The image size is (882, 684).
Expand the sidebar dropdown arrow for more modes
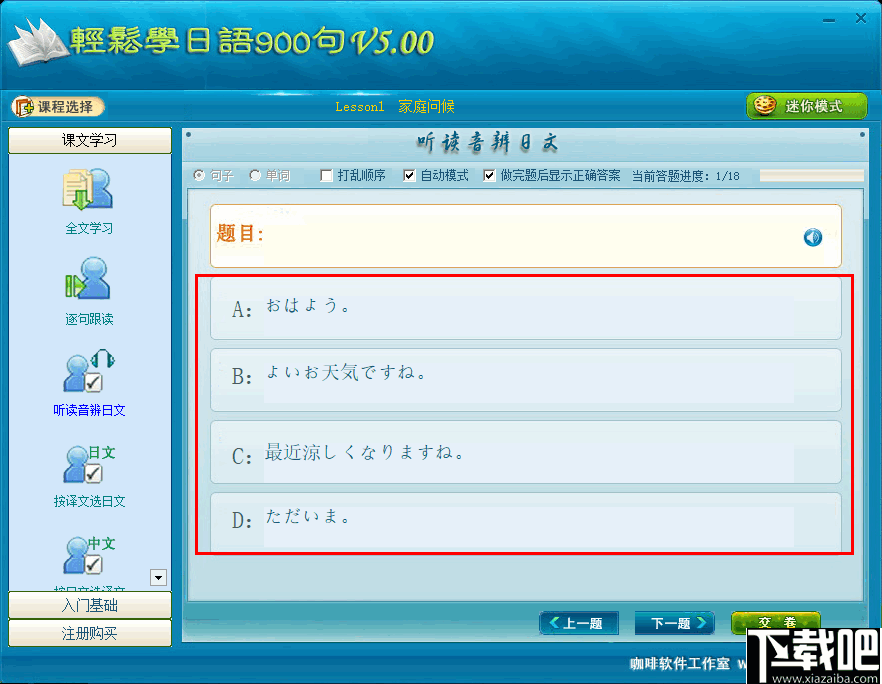157,577
